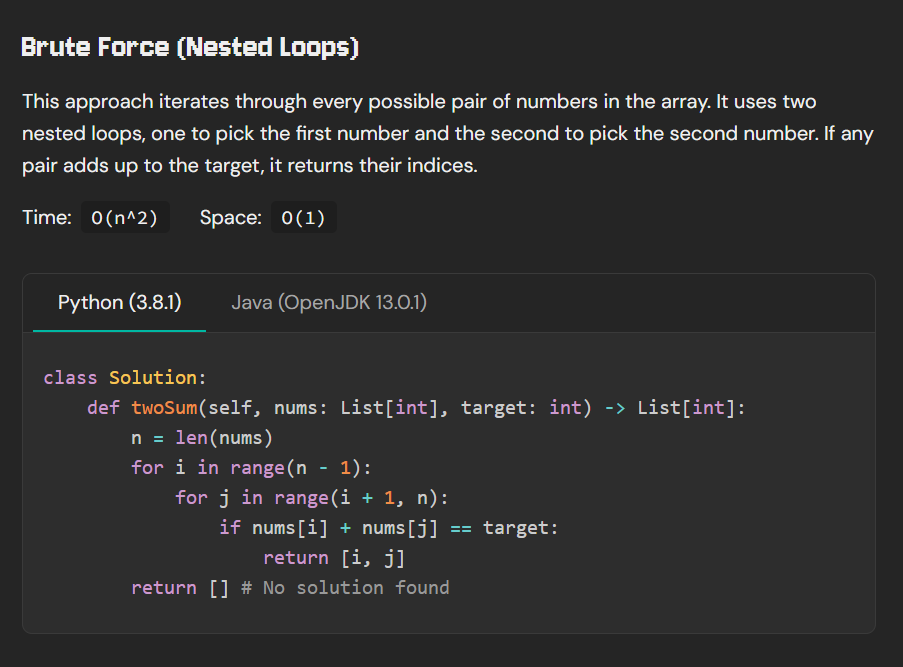Click the O(1) space complexity badge
903x667 pixels.
[303, 217]
